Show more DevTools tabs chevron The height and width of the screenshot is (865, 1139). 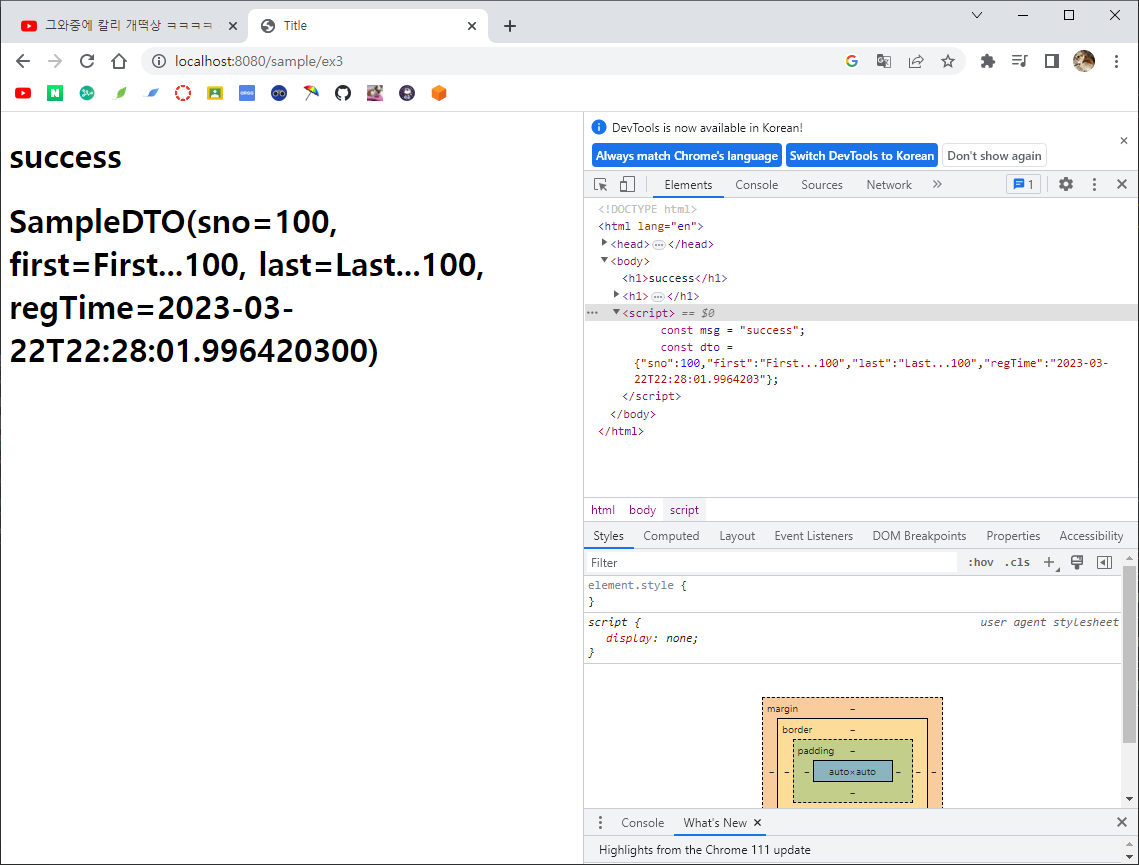pos(937,184)
